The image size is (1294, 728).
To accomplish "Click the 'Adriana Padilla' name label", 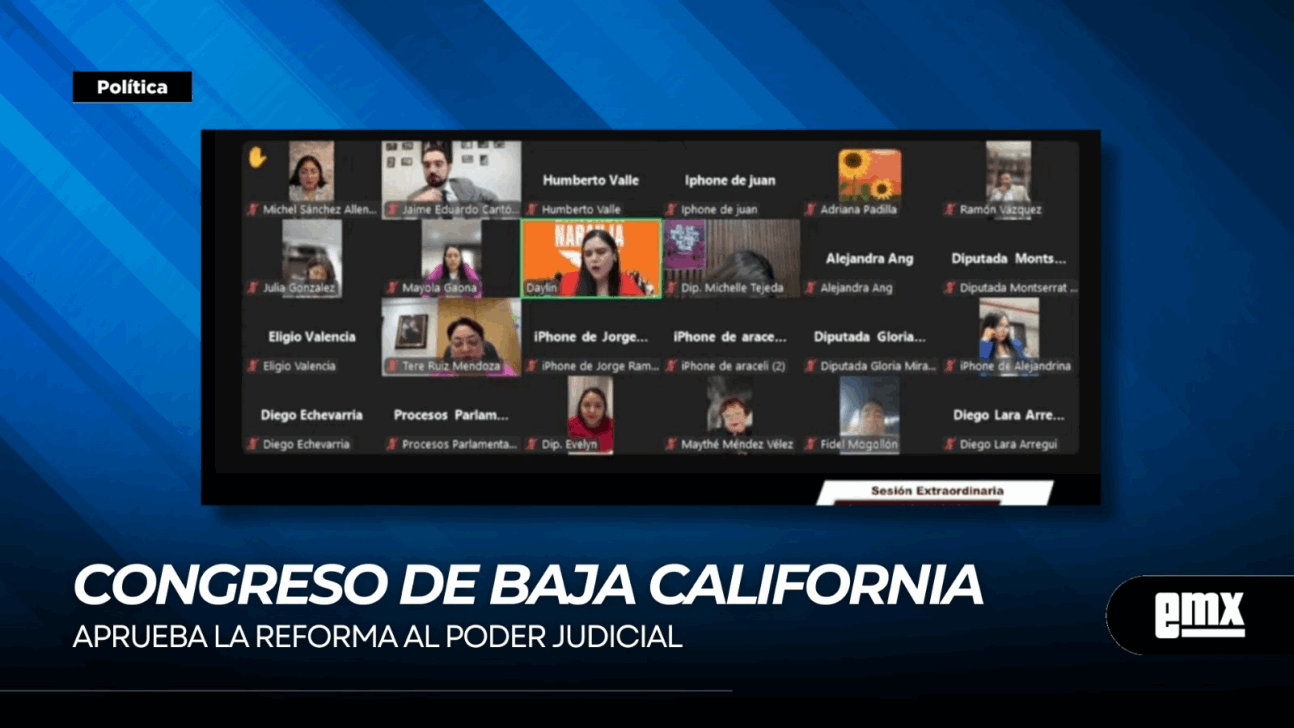I will (858, 210).
